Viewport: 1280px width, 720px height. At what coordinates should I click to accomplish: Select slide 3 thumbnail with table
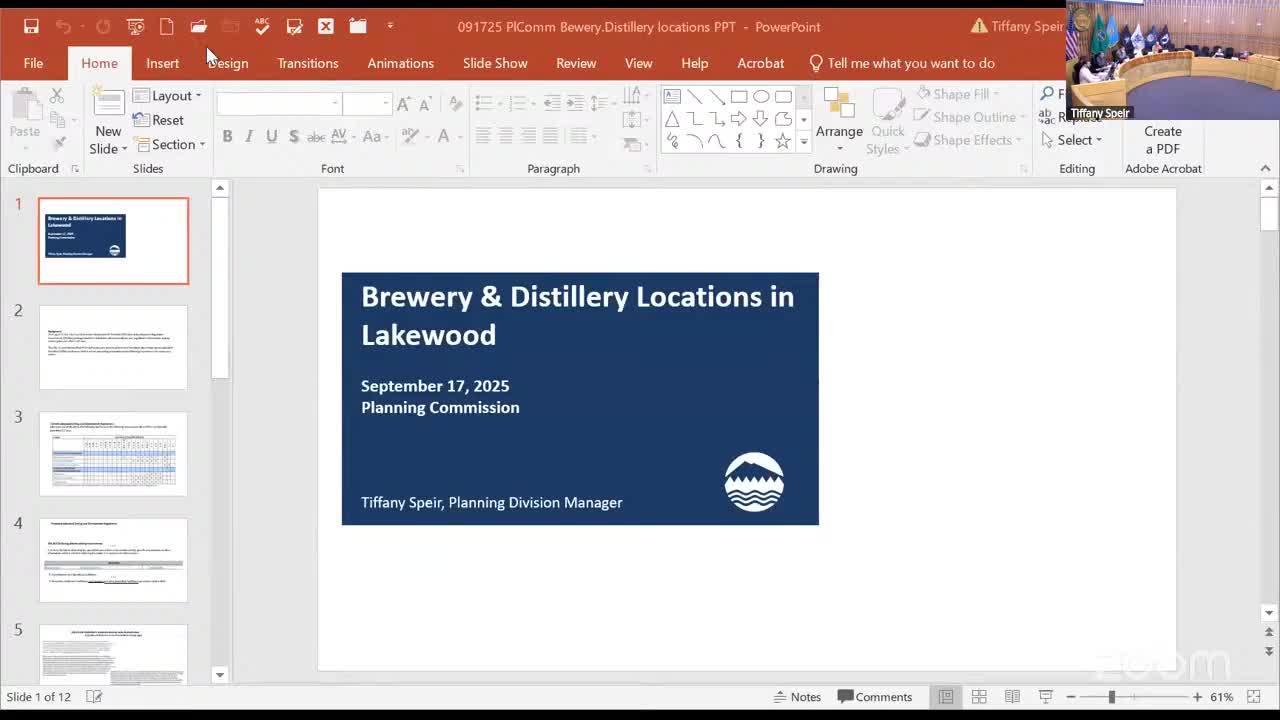(x=113, y=454)
